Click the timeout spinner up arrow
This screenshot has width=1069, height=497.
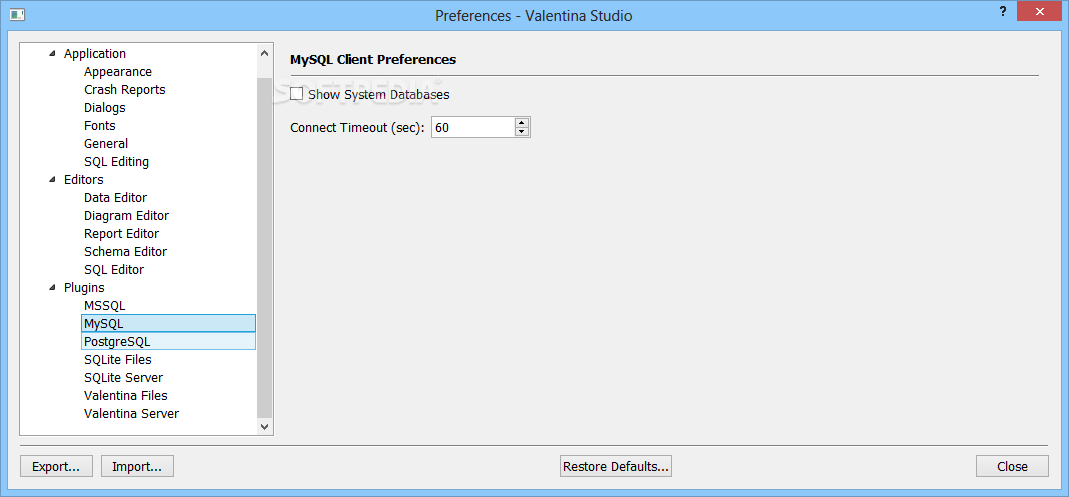coord(522,123)
